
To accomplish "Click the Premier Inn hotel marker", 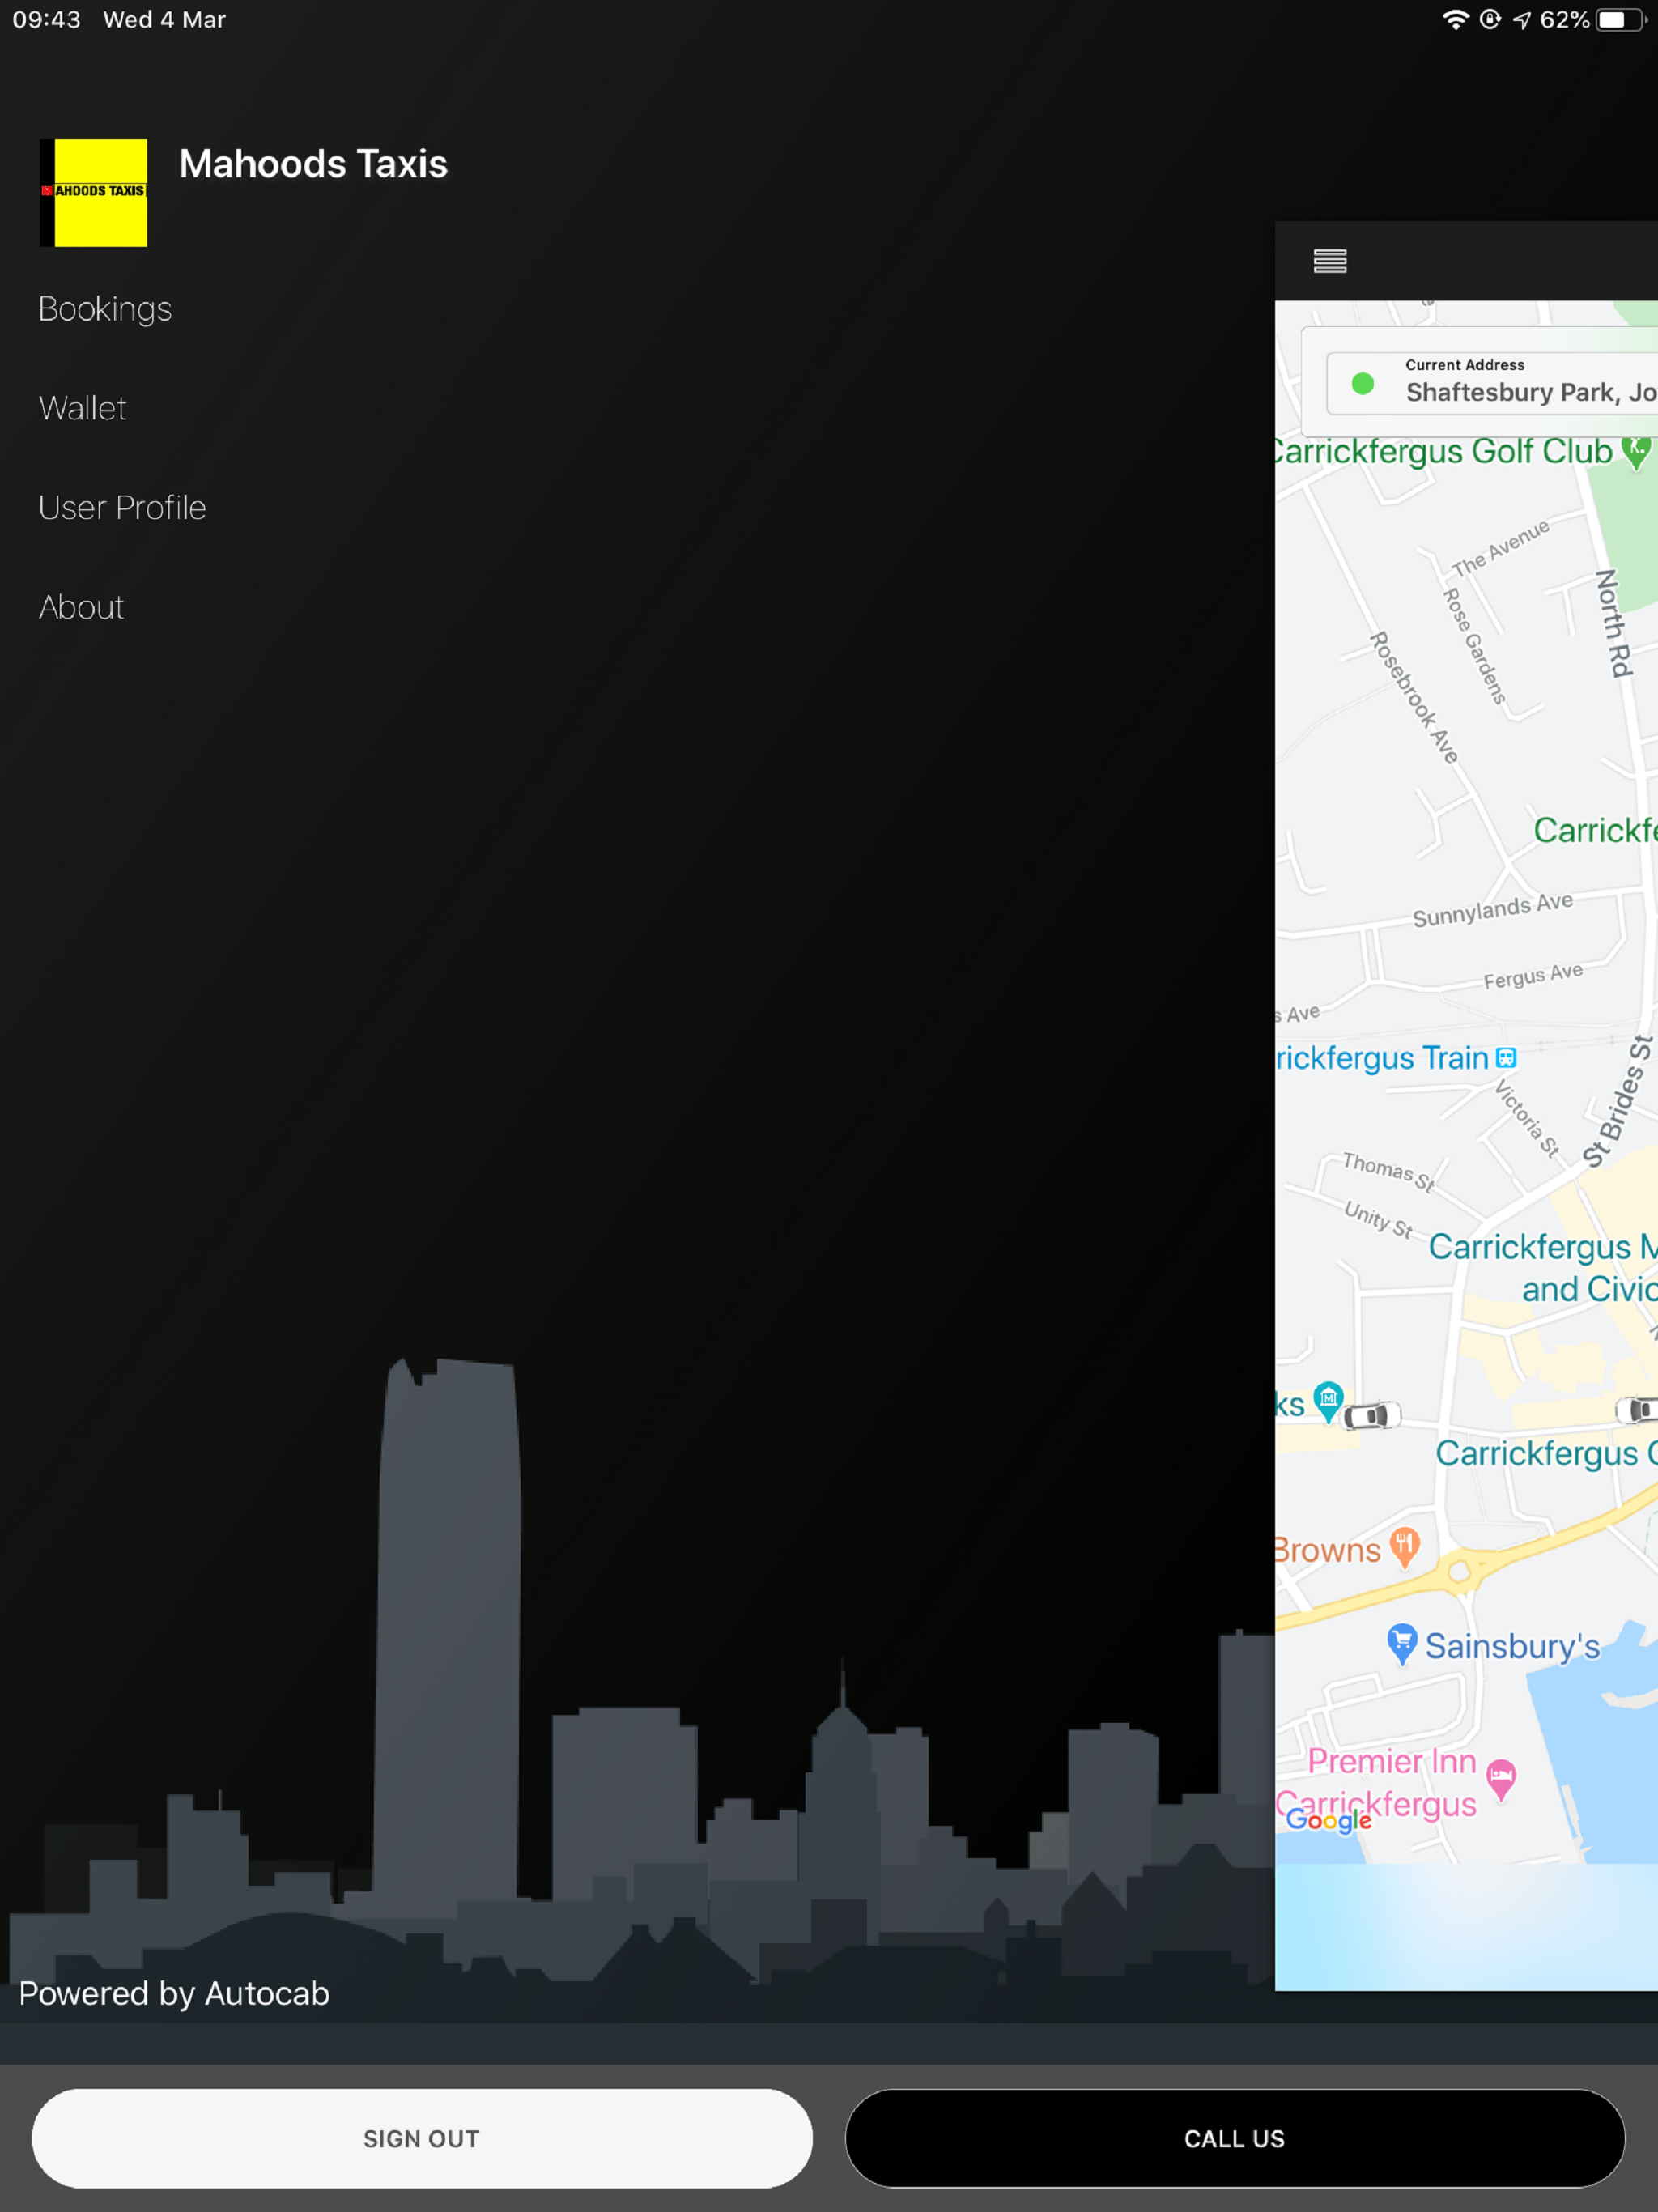I will (1500, 1778).
